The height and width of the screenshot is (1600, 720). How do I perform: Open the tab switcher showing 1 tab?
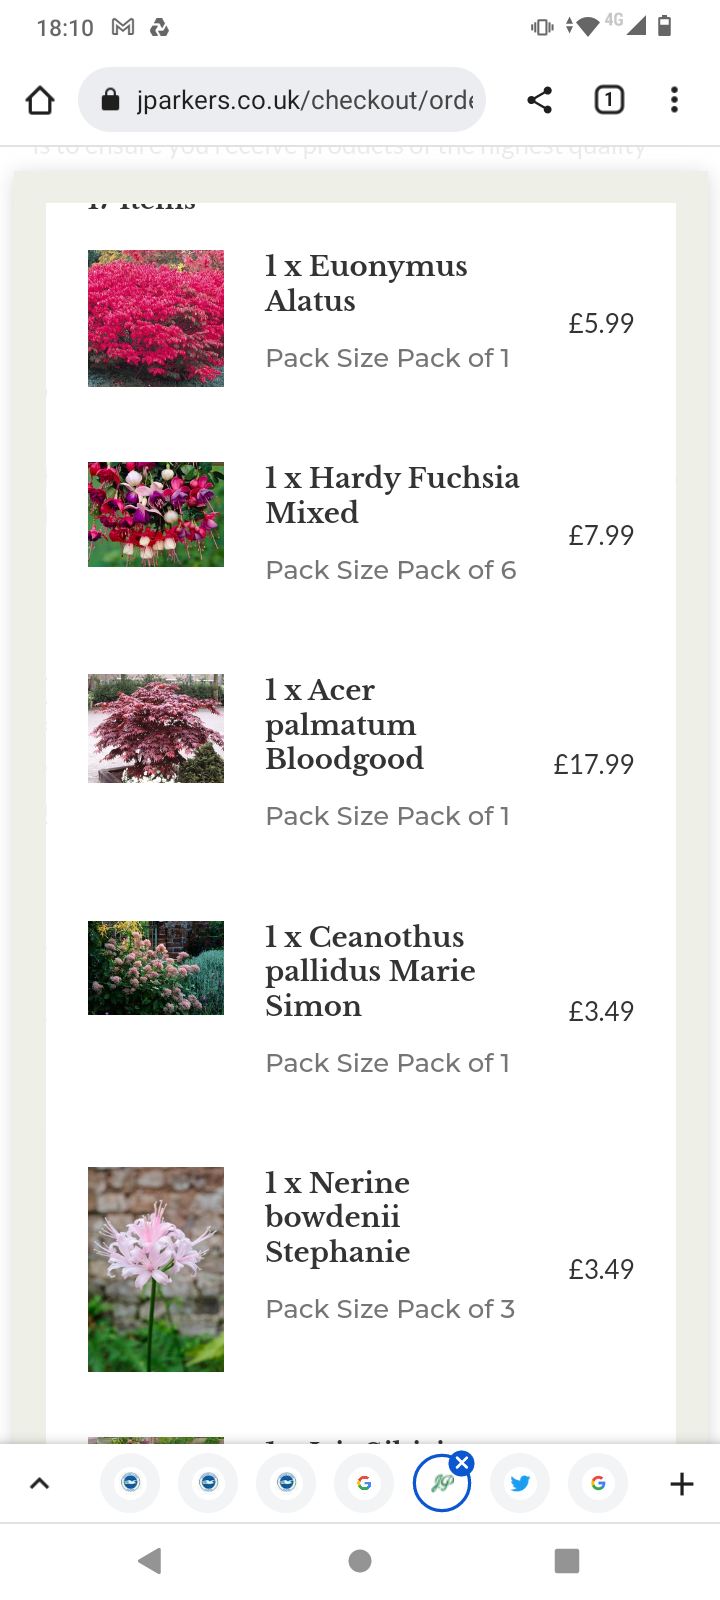point(609,100)
